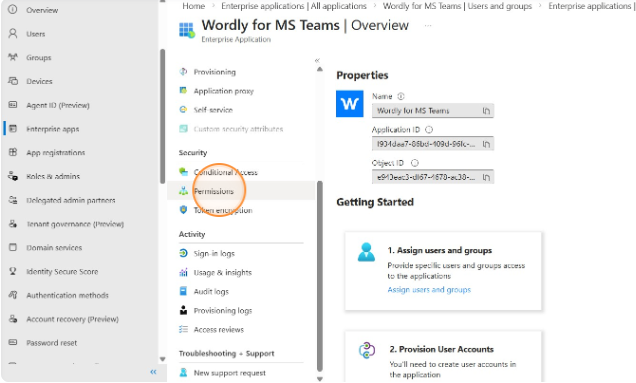Screen dimensions: 636x383
Task: Click the Self-service icon
Action: (x=183, y=110)
